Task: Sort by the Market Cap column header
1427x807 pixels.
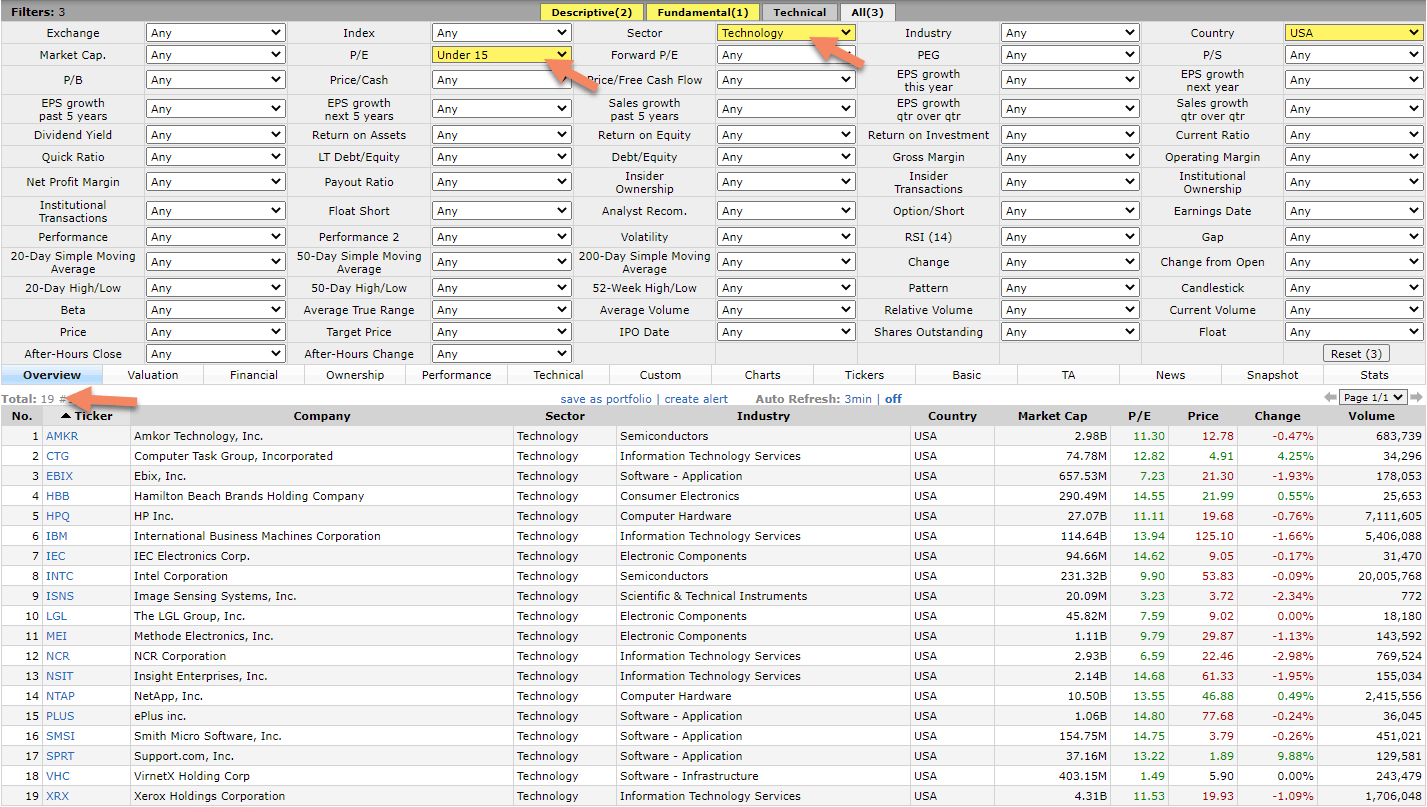Action: click(x=1051, y=416)
